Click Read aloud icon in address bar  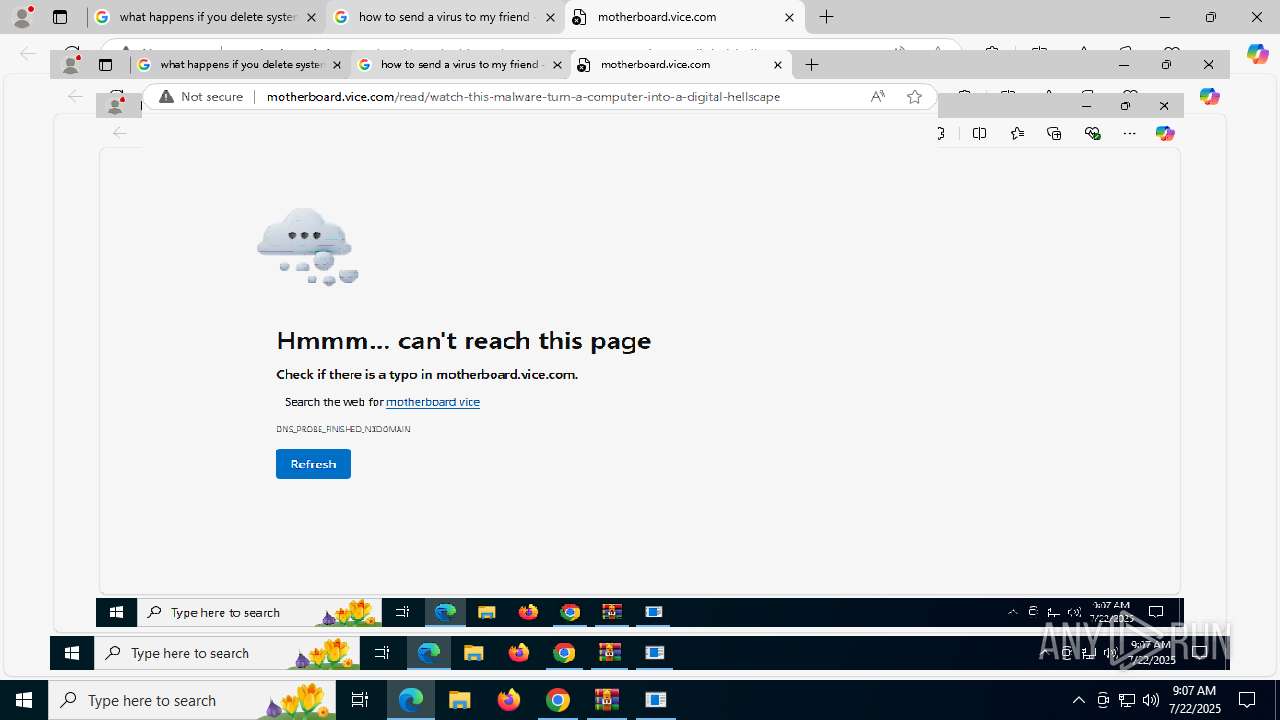click(x=877, y=97)
